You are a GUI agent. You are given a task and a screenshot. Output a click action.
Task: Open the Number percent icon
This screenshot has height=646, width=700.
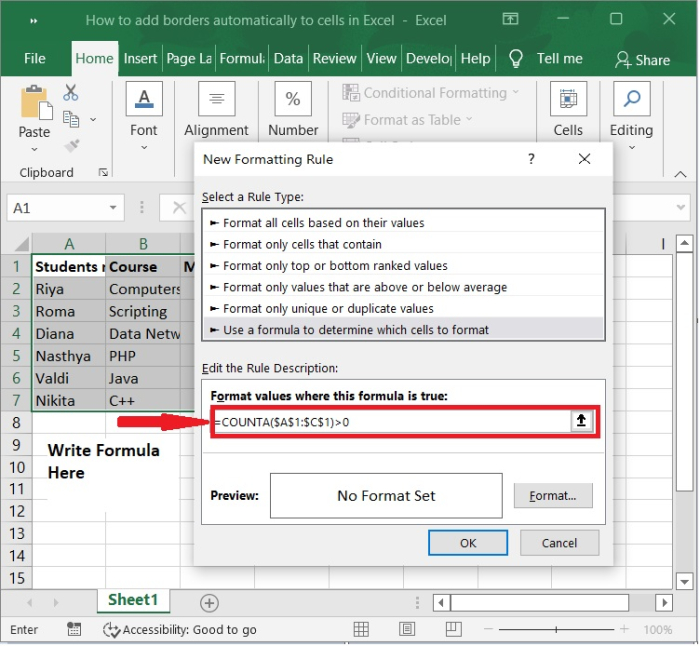click(293, 99)
